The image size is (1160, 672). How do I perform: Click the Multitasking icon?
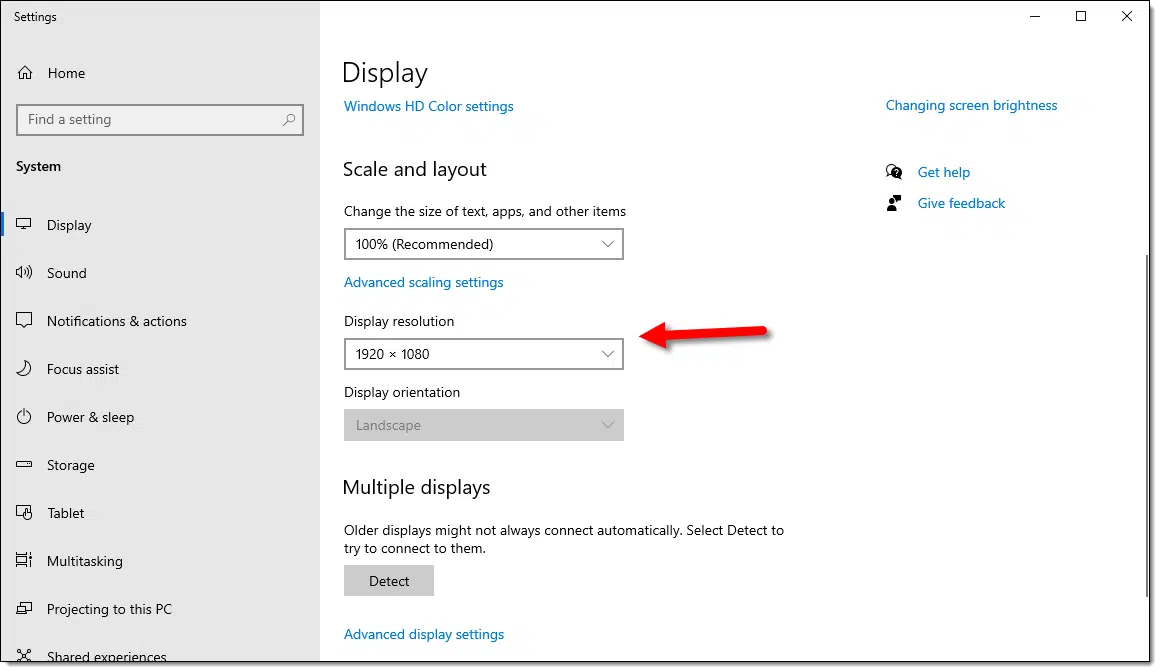tap(24, 560)
